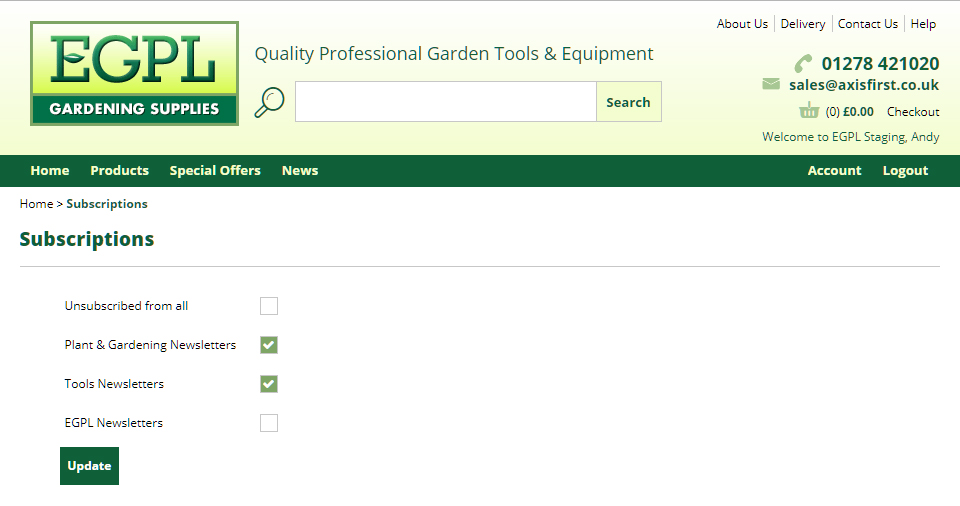Click the phone number 01278 421020
Viewport: 960px width, 506px height.
pos(880,64)
